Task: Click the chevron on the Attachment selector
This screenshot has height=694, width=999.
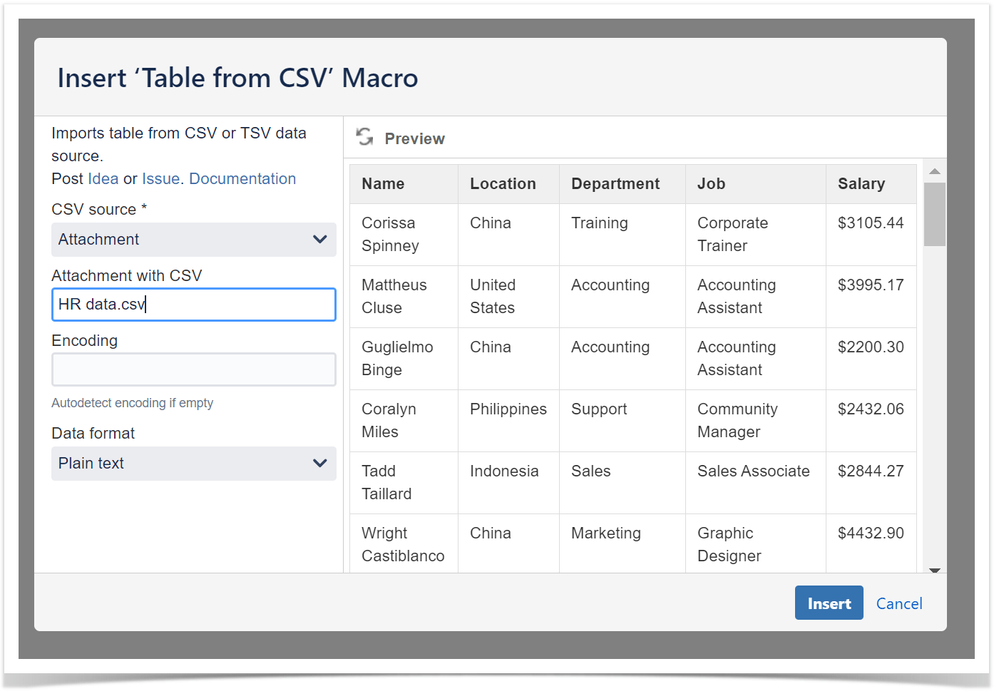Action: coord(320,240)
